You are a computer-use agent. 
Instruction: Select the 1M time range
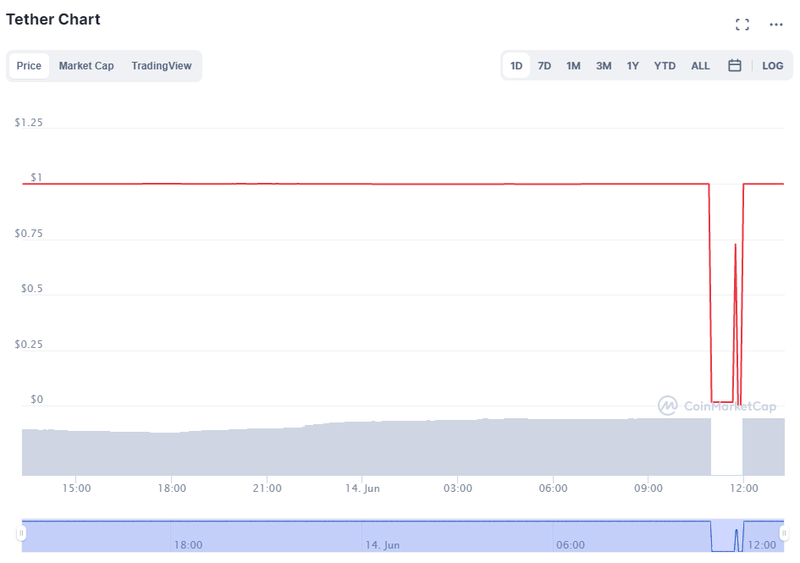pyautogui.click(x=573, y=66)
